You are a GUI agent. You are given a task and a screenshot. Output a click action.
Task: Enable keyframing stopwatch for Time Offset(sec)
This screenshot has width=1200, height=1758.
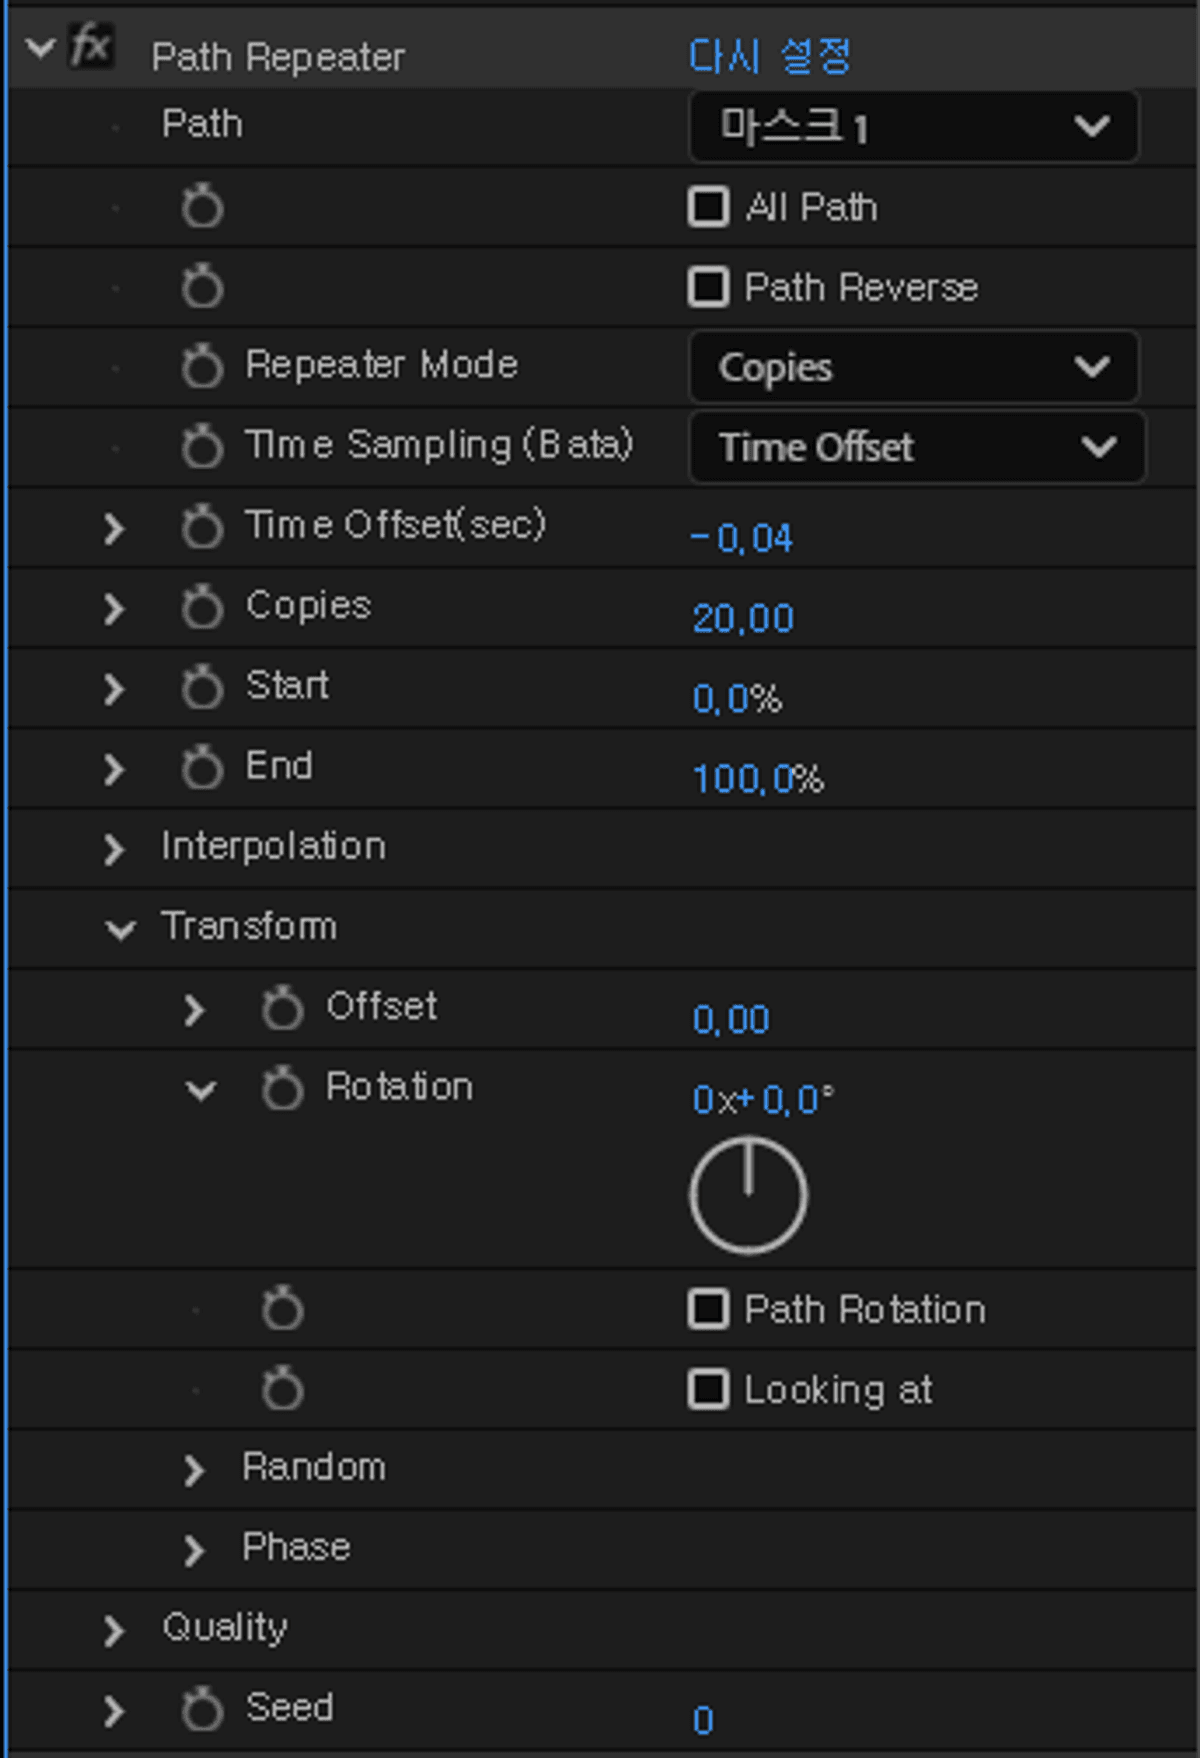tap(202, 526)
